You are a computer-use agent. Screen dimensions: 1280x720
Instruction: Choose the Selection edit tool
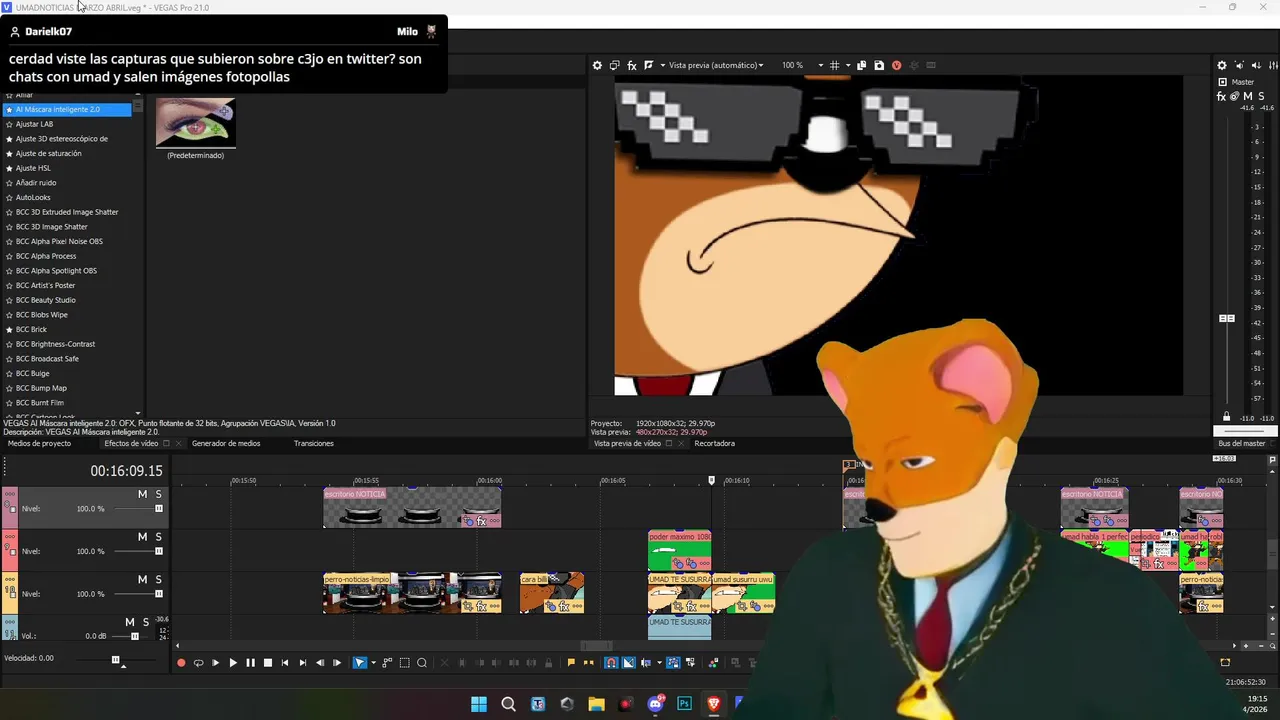coord(404,662)
